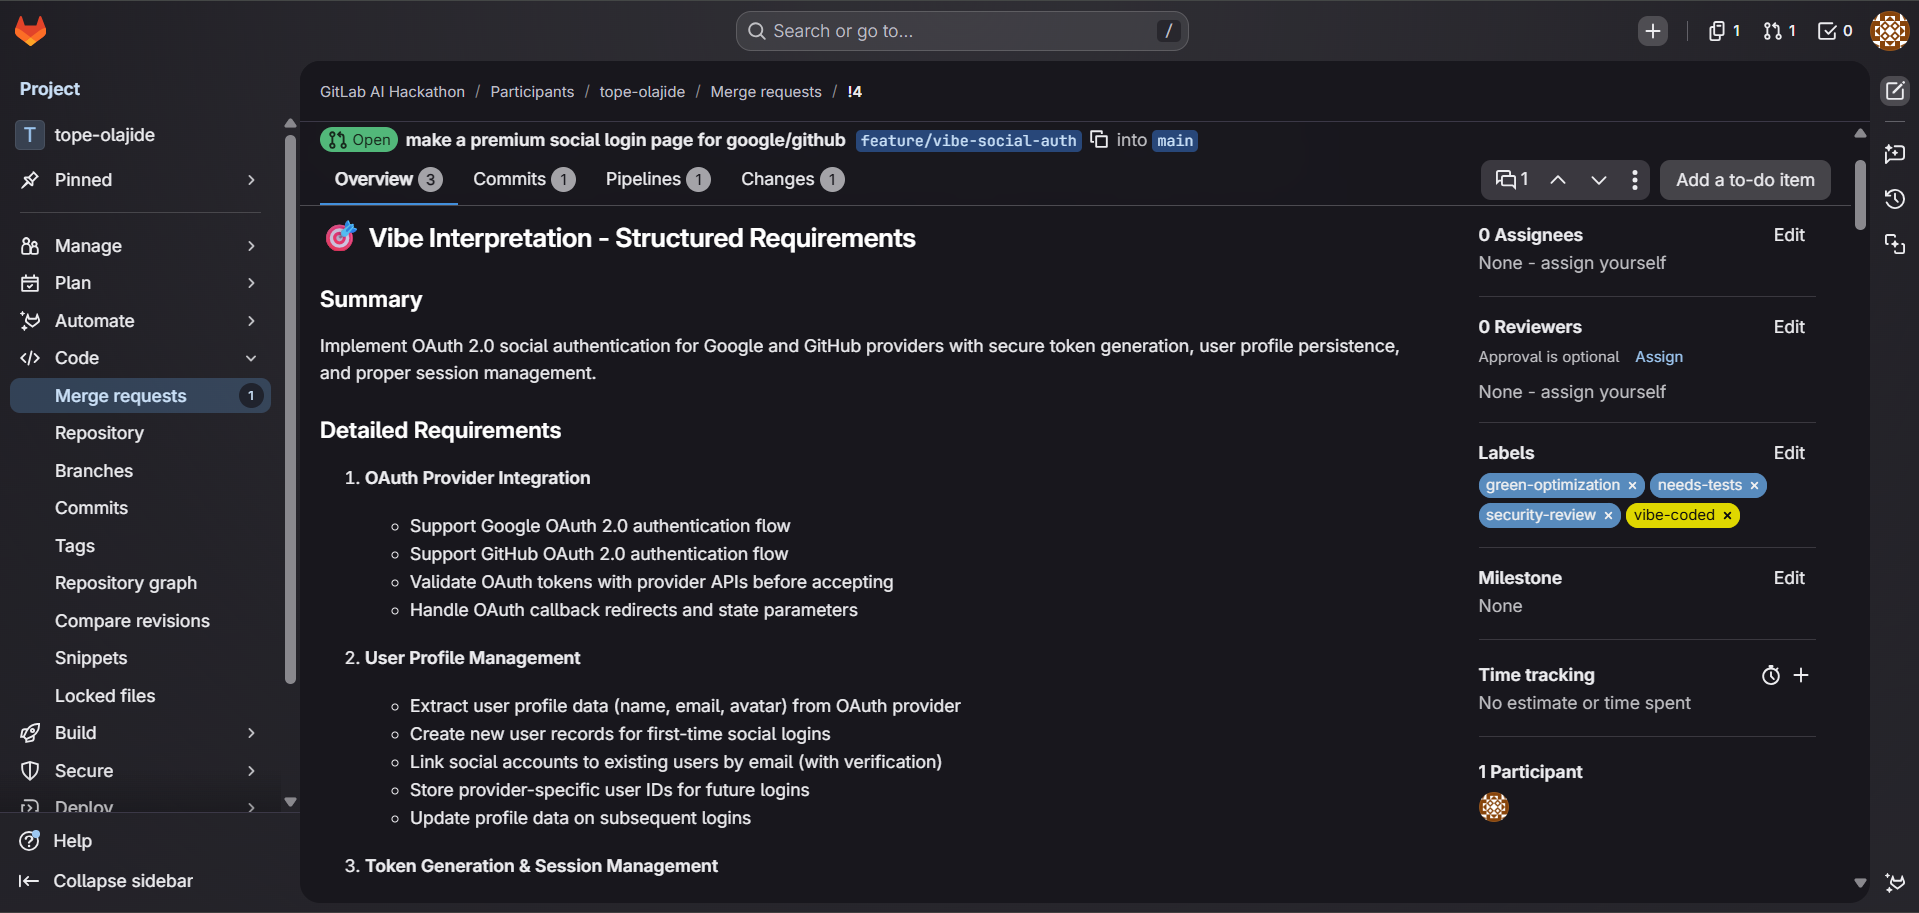Open the history icon in right rail

(1895, 199)
